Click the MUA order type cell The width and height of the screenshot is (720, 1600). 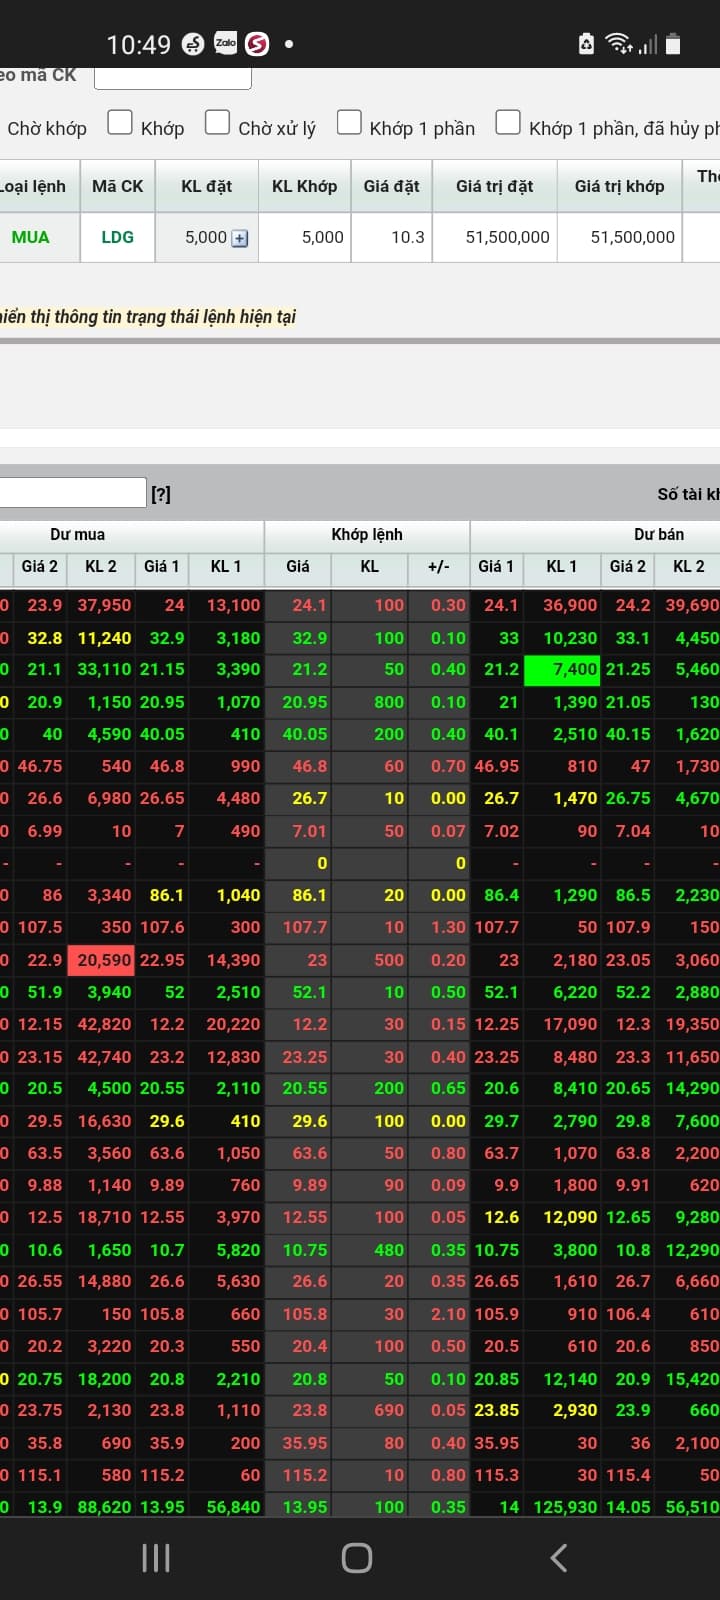tap(30, 237)
